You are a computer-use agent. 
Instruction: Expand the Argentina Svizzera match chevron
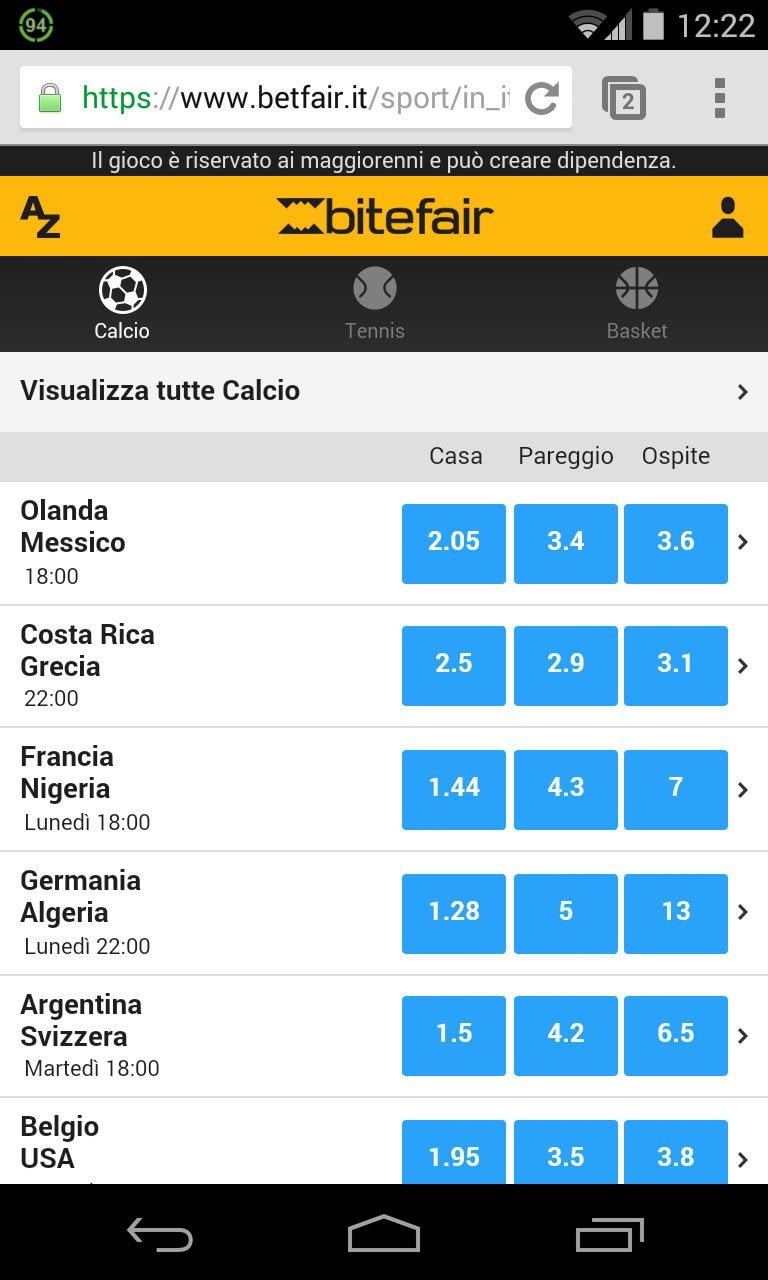(x=742, y=1036)
